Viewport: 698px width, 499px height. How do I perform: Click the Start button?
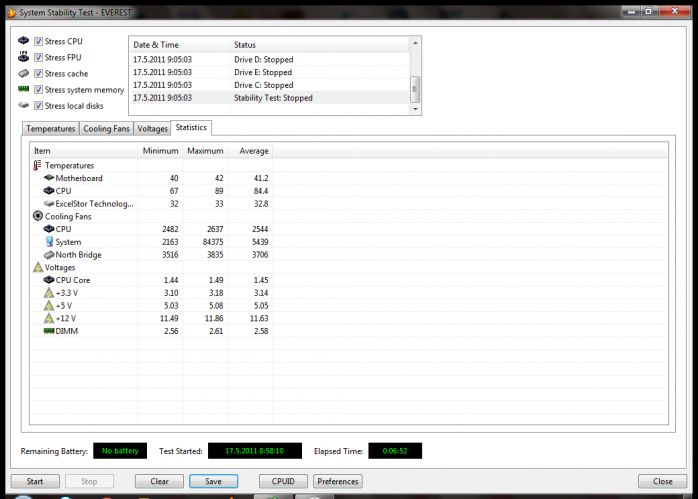(x=35, y=481)
